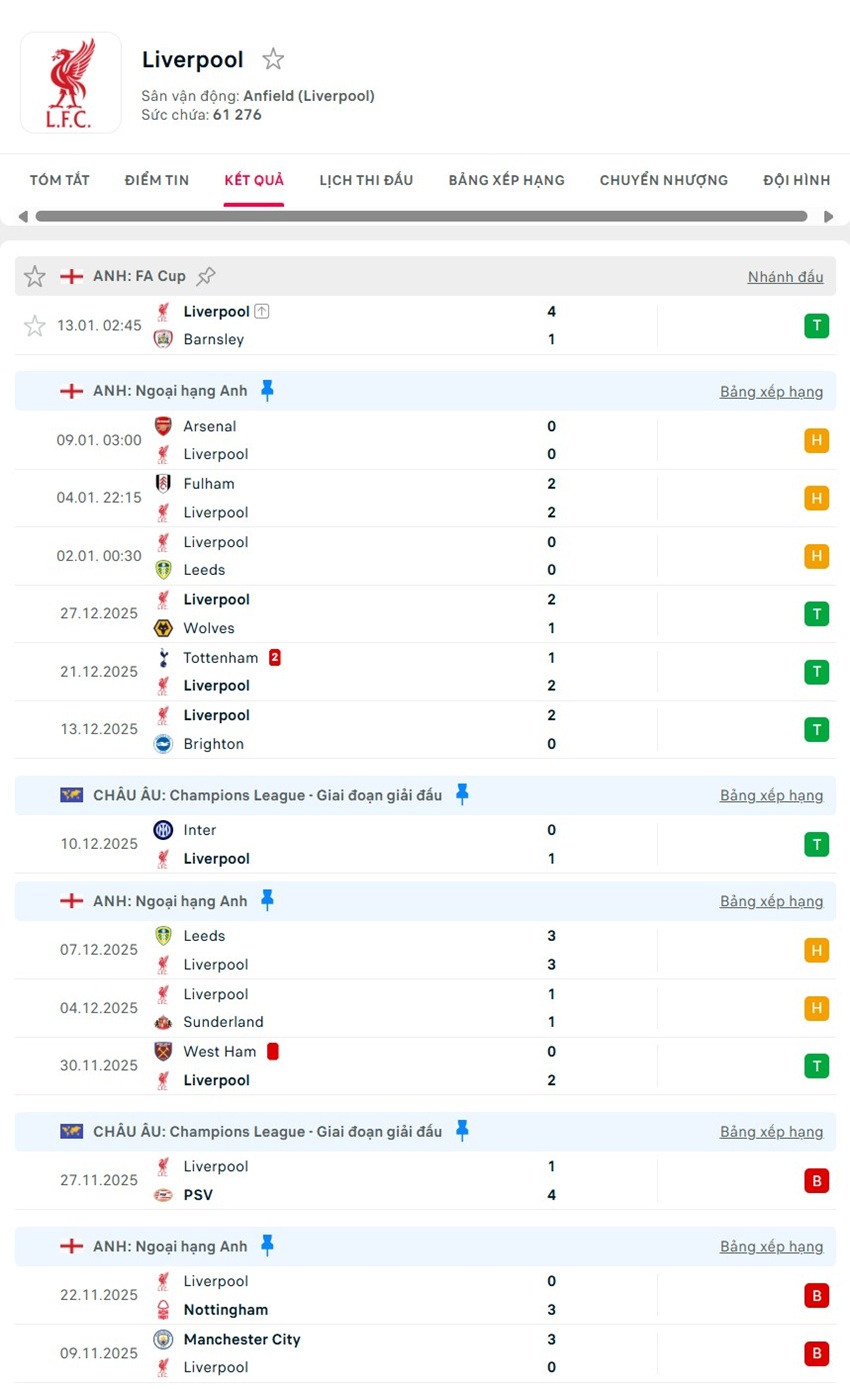This screenshot has height=1389, width=850.
Task: Unpin the Ngoại hạng Anh competition
Action: (268, 391)
